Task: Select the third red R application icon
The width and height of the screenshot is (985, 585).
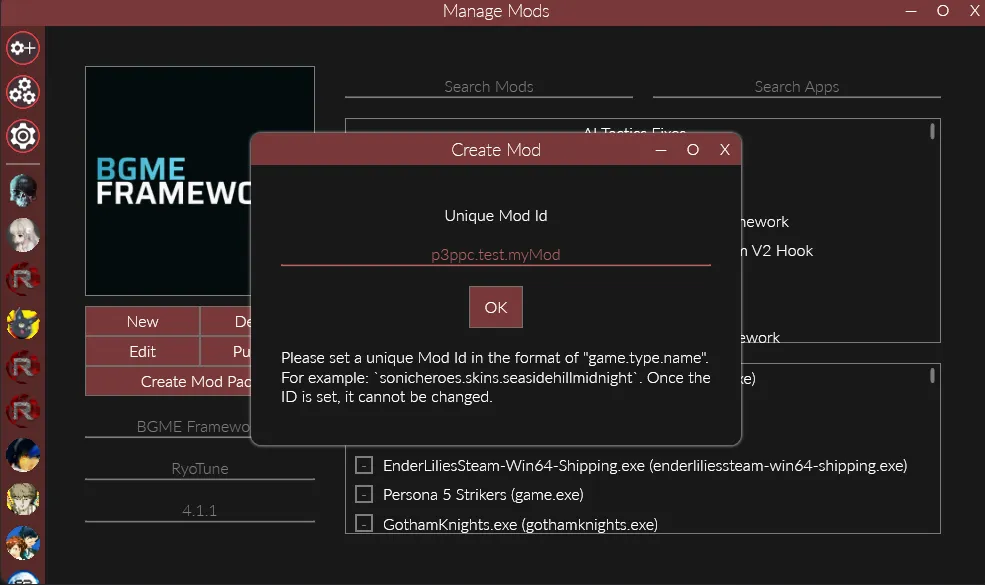Action: coord(23,411)
